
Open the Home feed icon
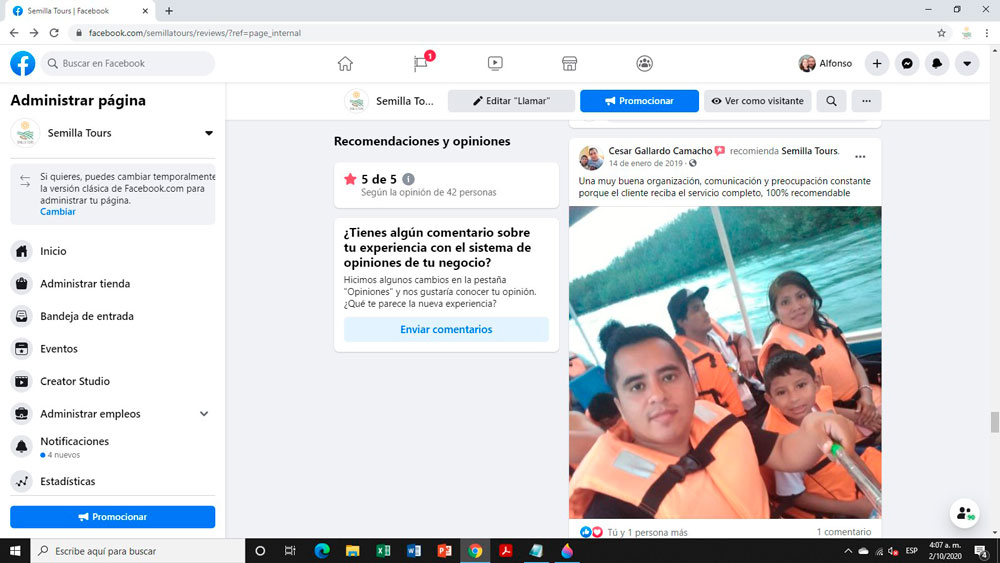[x=345, y=63]
